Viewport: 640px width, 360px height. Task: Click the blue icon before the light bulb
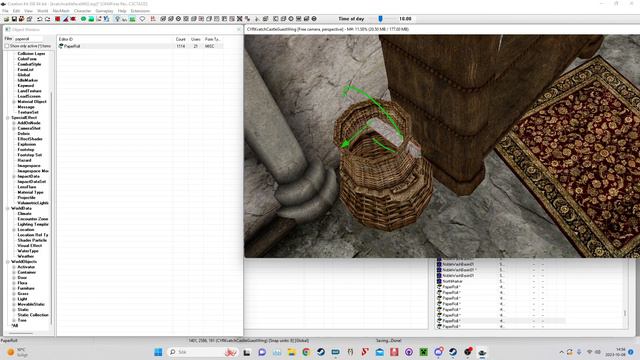pos(107,19)
